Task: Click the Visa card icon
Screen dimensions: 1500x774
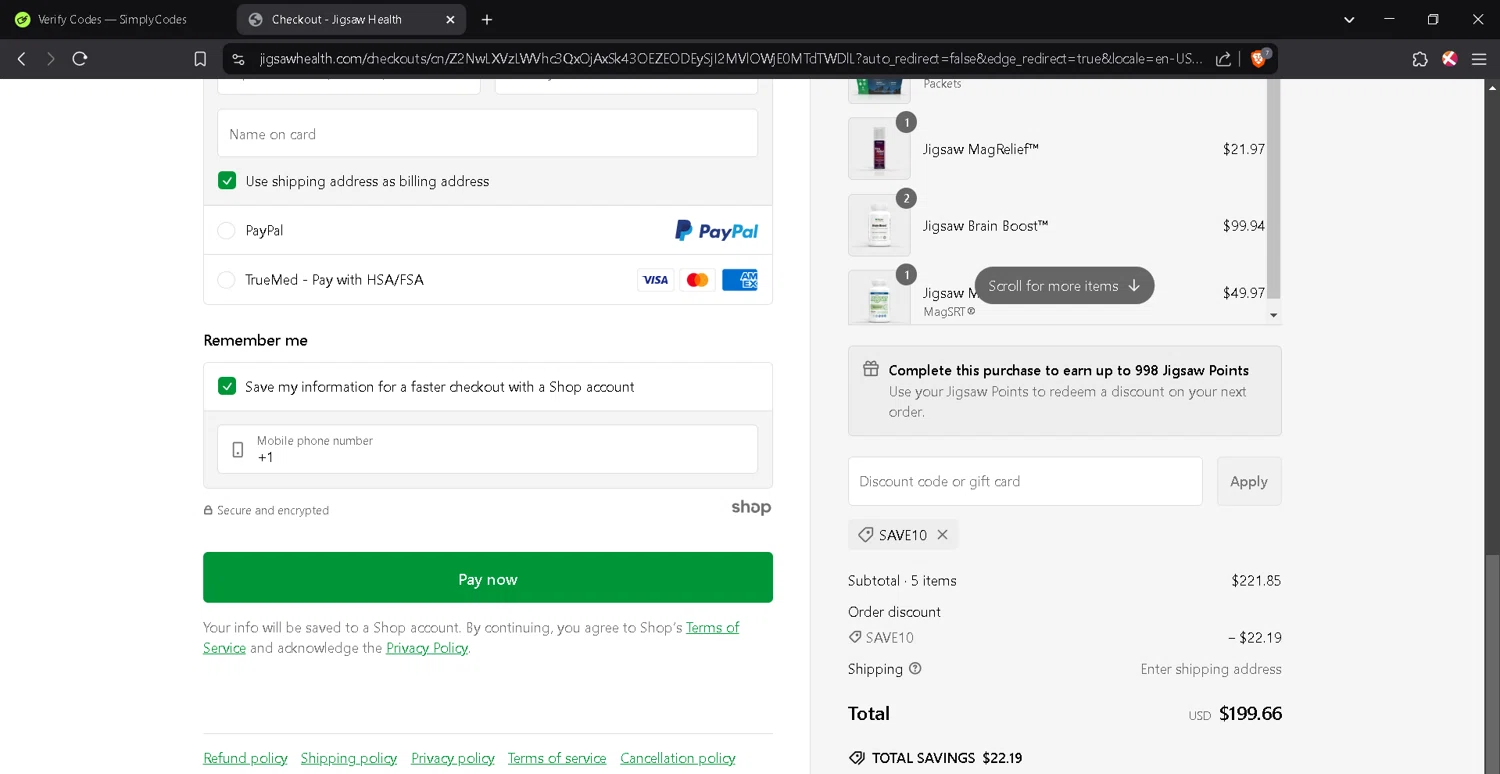Action: pos(655,280)
